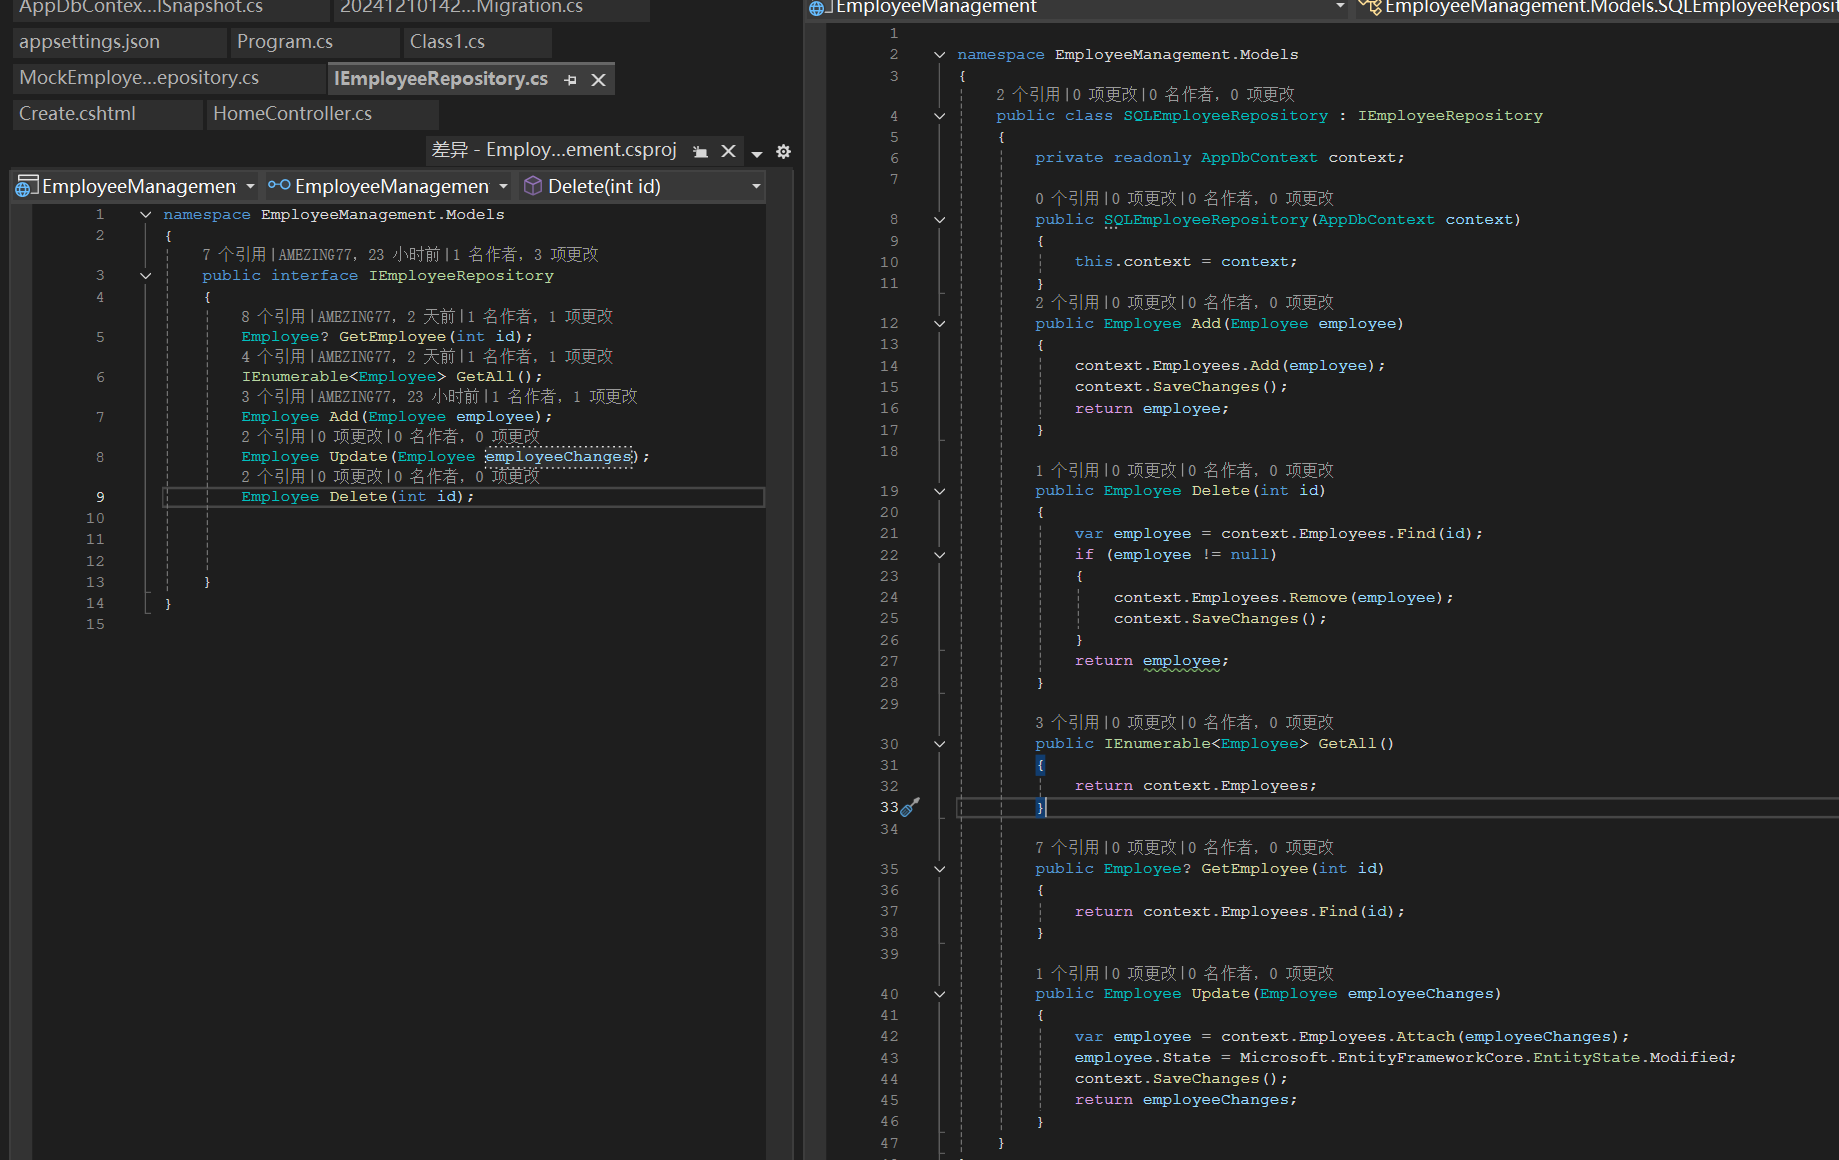Image resolution: width=1839 pixels, height=1160 pixels.
Task: Click line number 19 in right editor gutter
Action: coord(889,491)
